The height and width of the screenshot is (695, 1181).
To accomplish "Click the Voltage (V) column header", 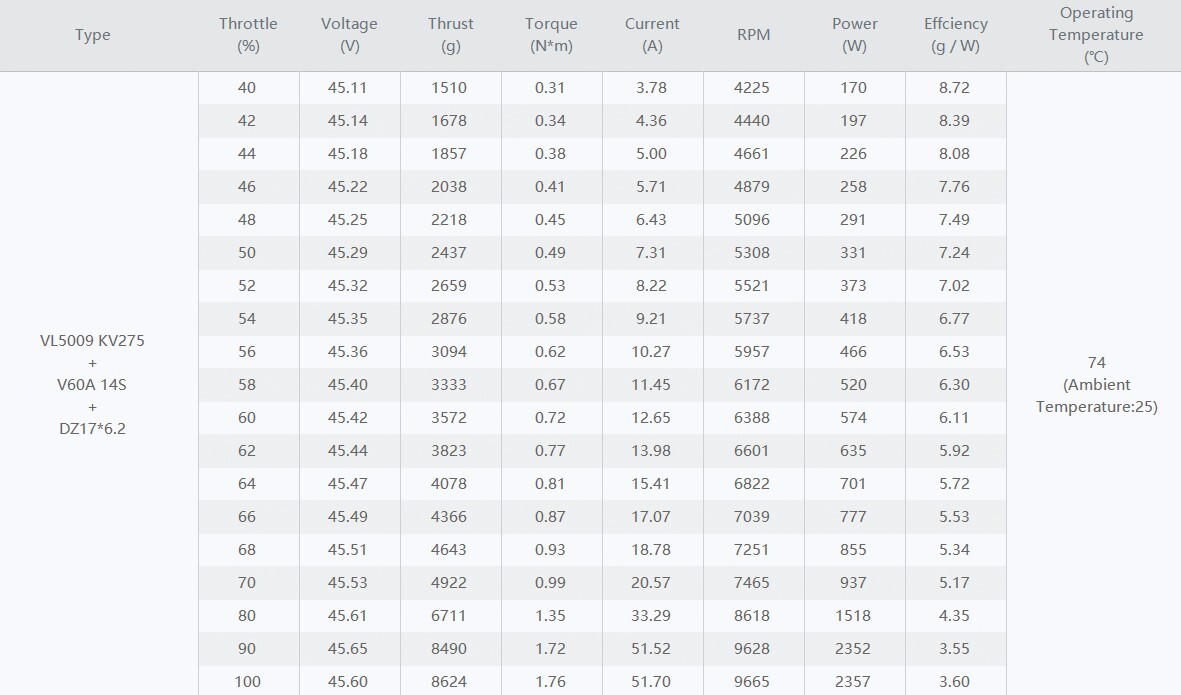I will pos(349,35).
